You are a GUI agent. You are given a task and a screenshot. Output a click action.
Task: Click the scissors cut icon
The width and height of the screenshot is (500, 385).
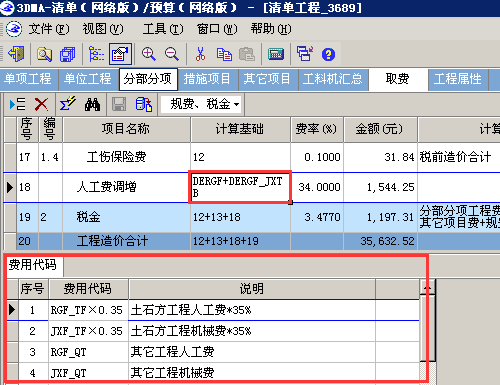200,54
